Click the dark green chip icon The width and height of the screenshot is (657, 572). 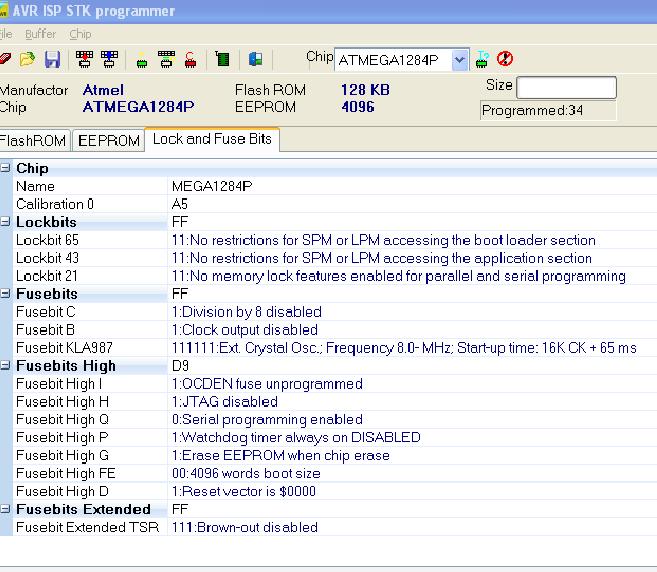pos(223,60)
